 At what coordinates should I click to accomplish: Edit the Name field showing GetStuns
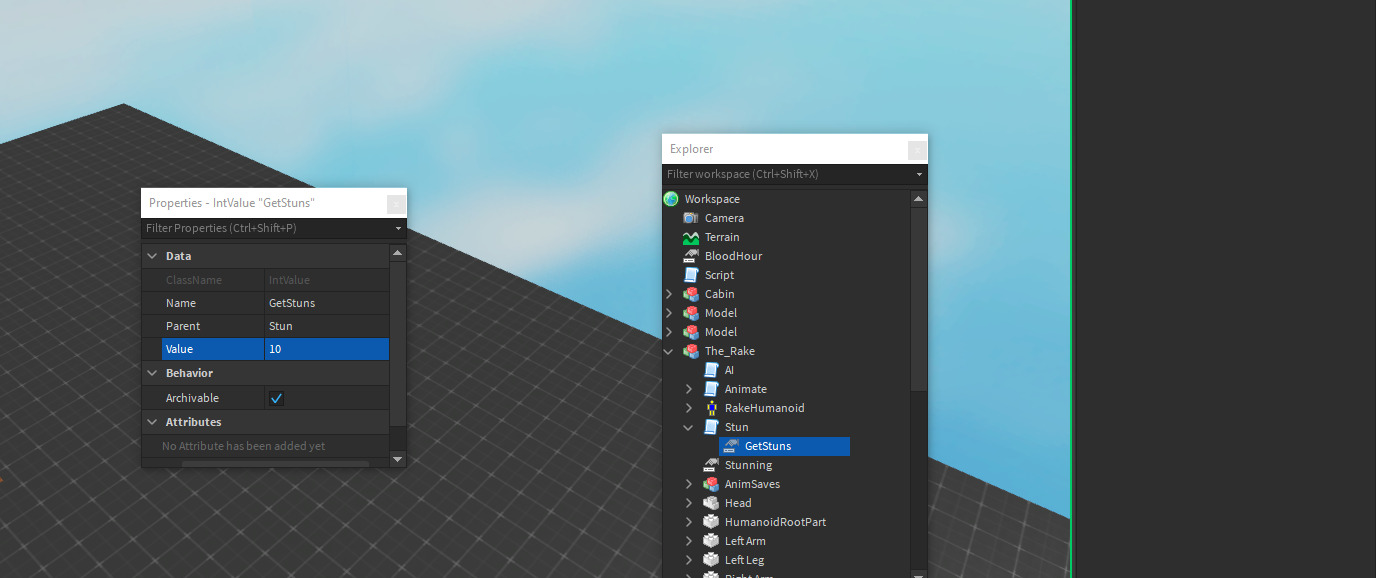(x=327, y=303)
